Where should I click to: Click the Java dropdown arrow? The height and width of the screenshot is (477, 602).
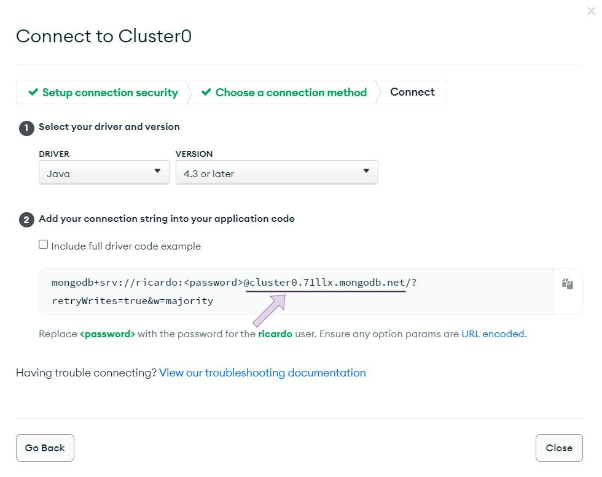point(157,172)
